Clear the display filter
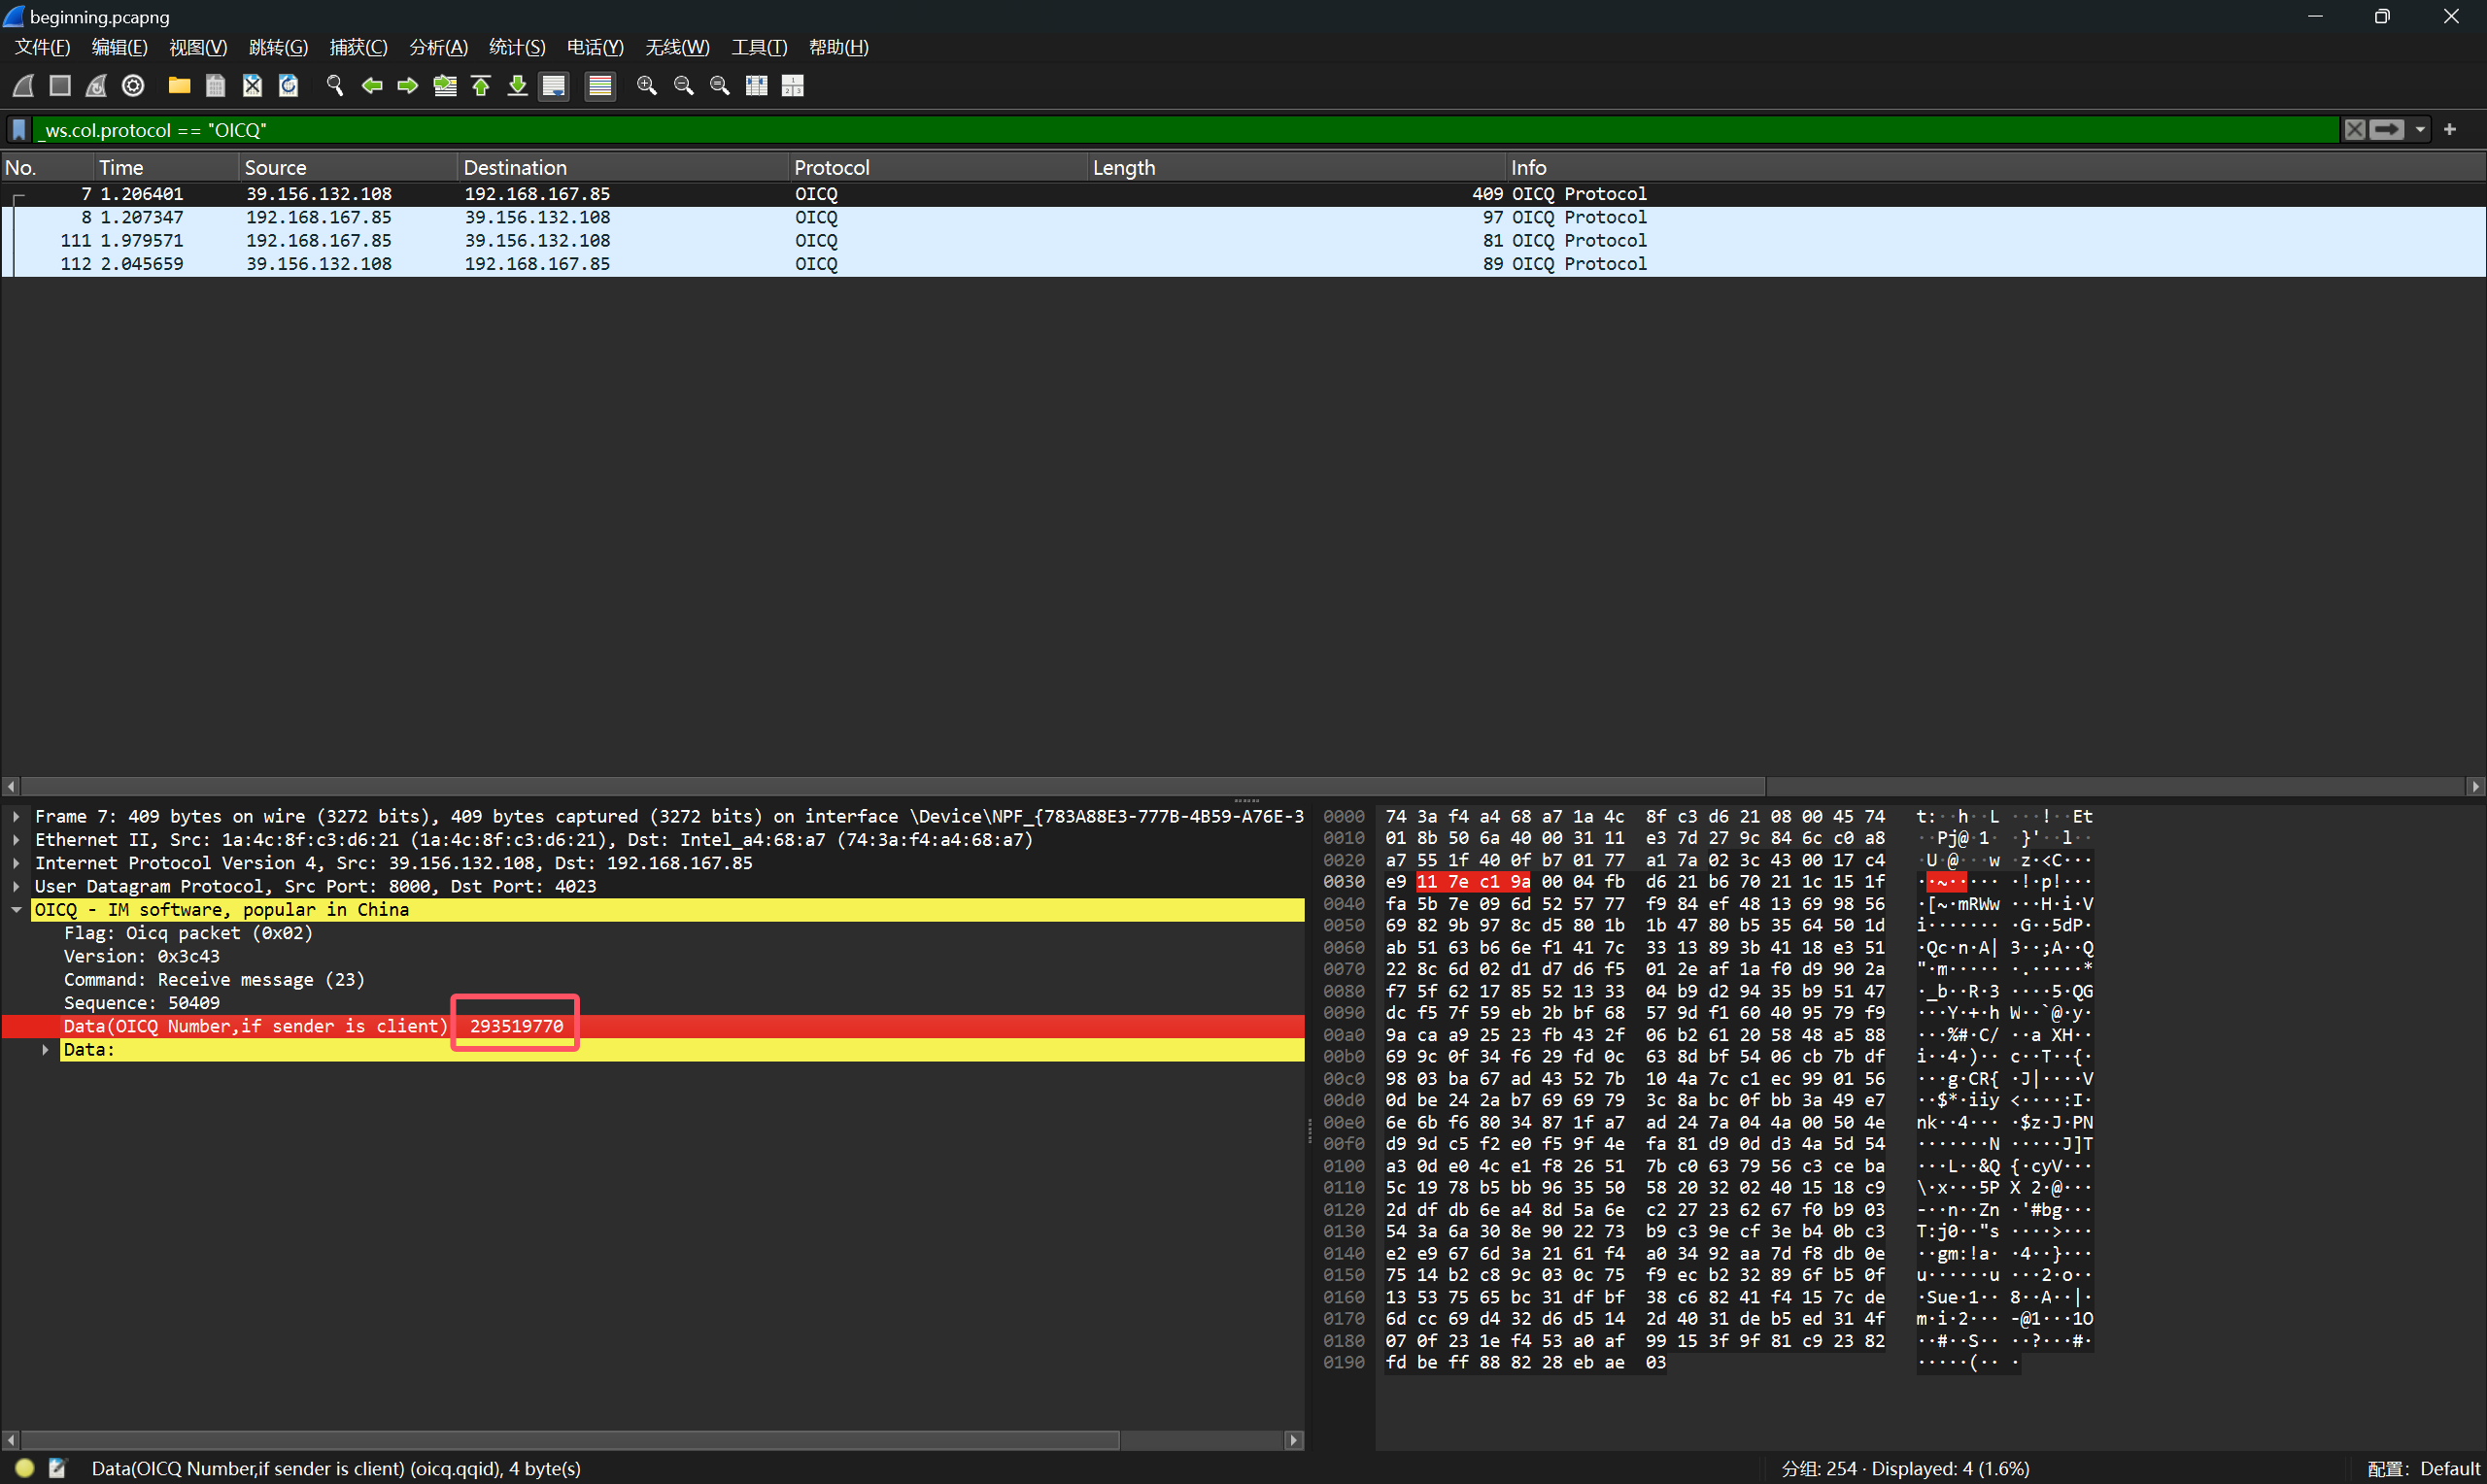Viewport: 2487px width, 1484px height. click(x=2355, y=130)
